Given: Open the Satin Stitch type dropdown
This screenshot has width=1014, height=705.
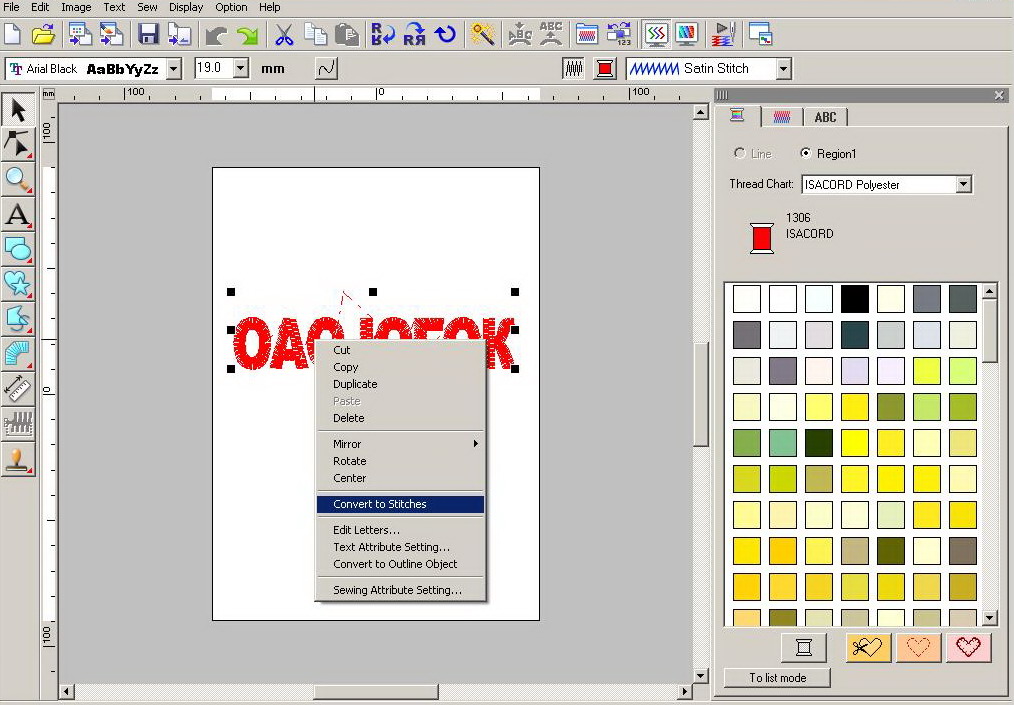Looking at the screenshot, I should coord(783,69).
